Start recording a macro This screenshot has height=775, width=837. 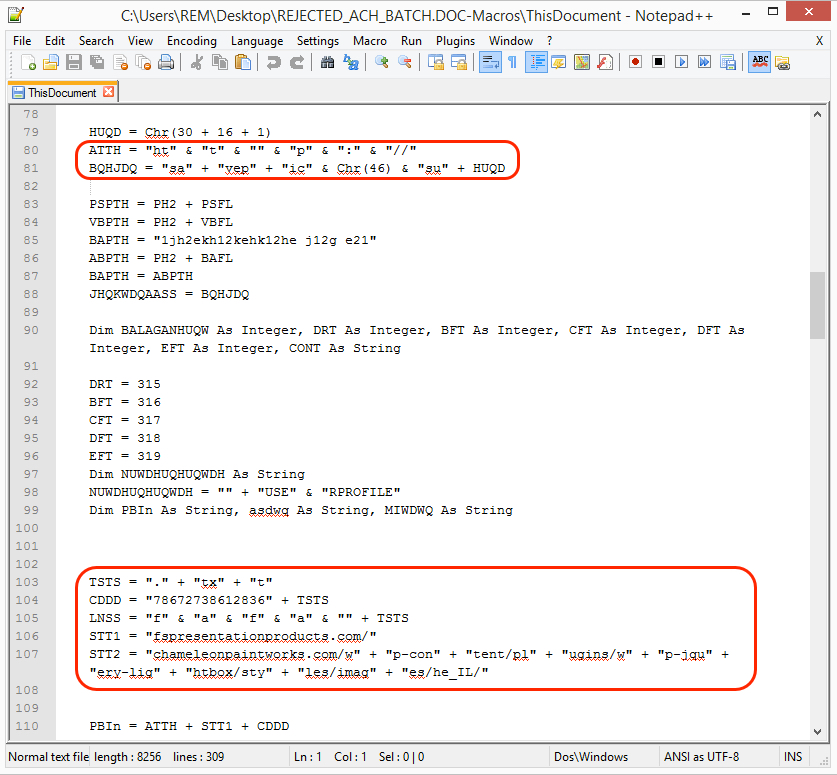point(635,62)
